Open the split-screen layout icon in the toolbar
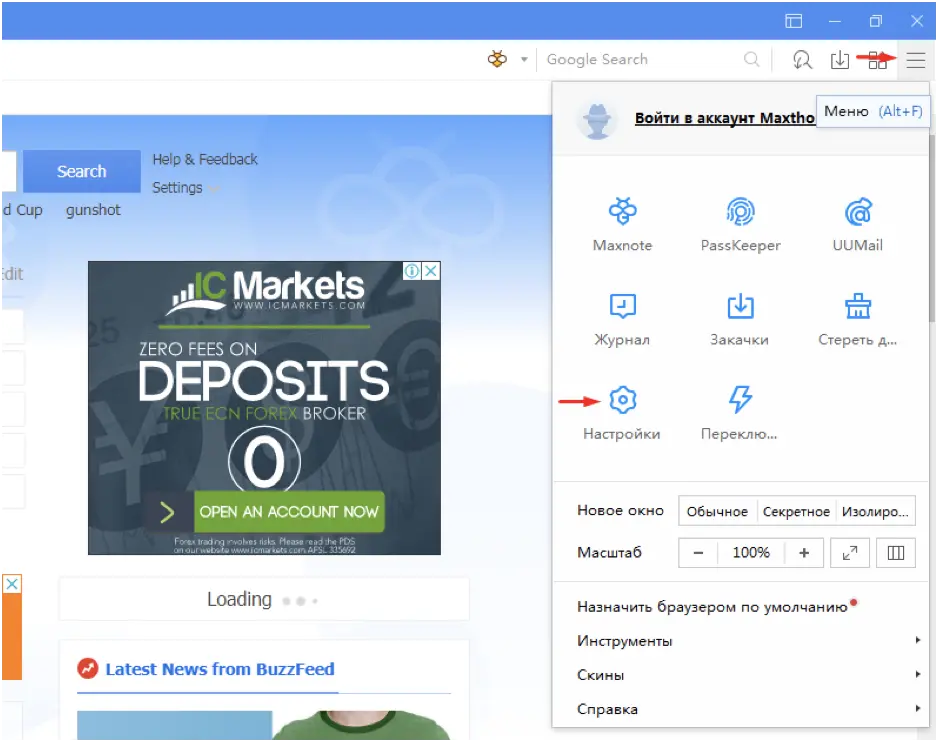Image resolution: width=938 pixels, height=742 pixels. [x=877, y=60]
